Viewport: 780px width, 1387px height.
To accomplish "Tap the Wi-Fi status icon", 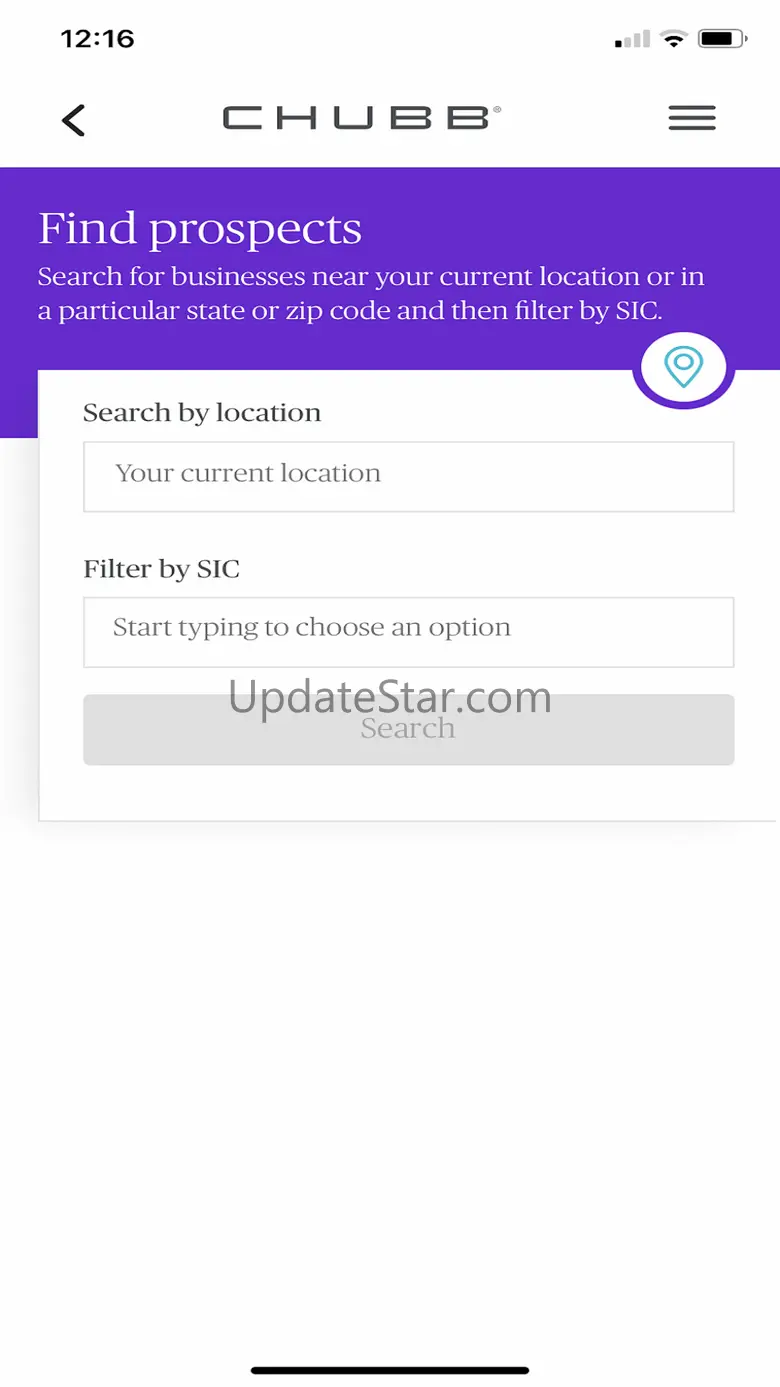I will [675, 40].
